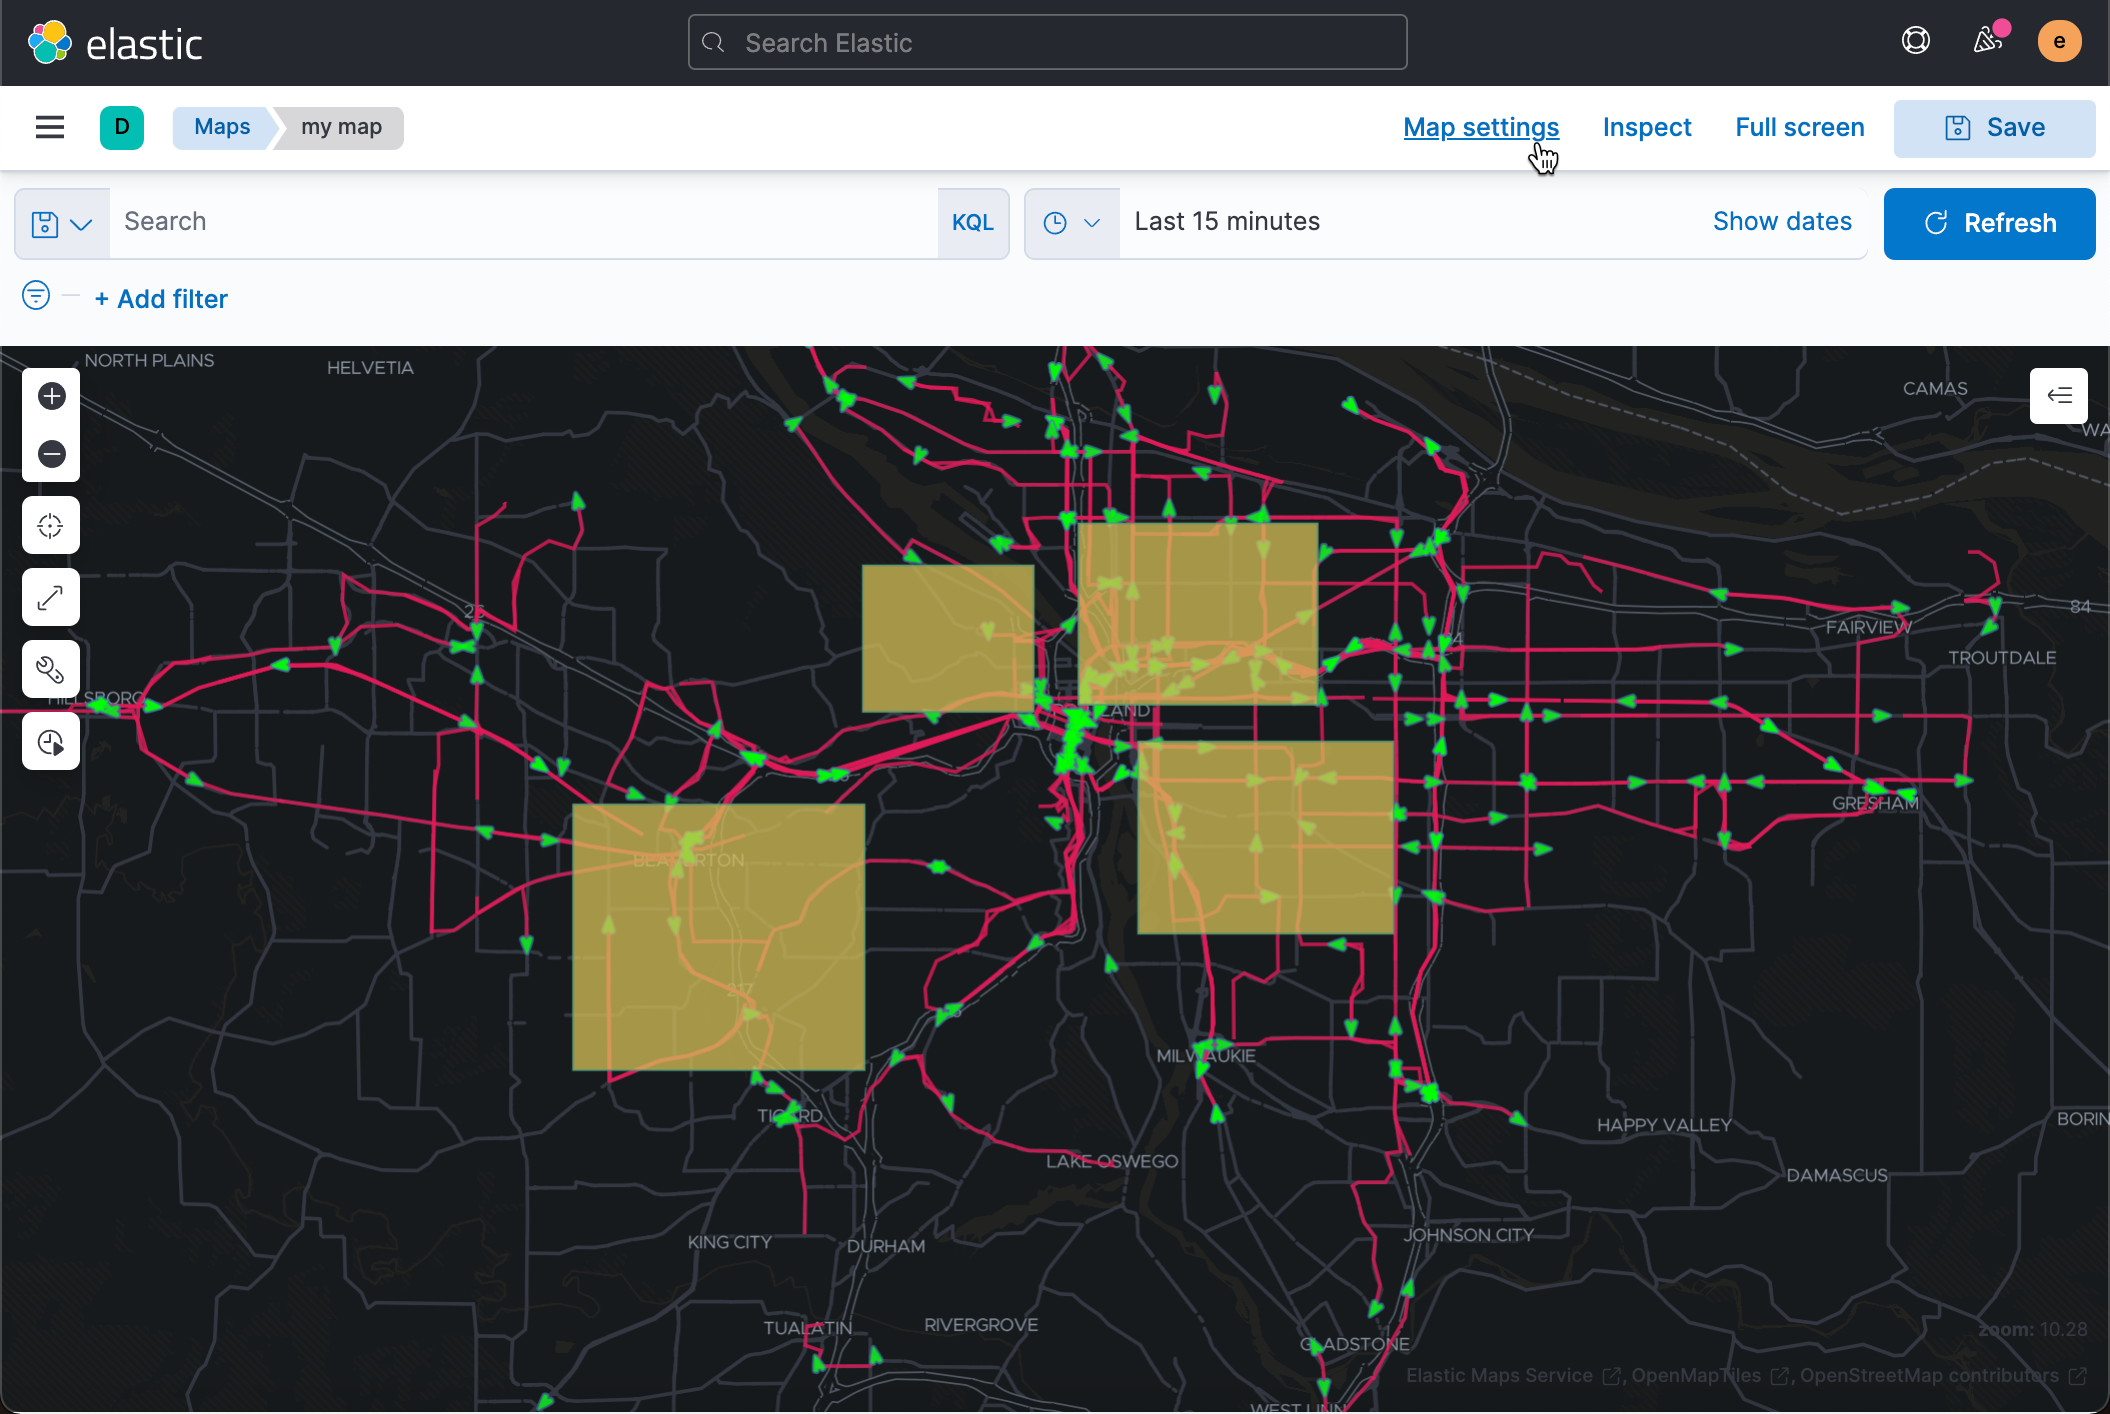Show dates in the time picker

pos(1782,221)
